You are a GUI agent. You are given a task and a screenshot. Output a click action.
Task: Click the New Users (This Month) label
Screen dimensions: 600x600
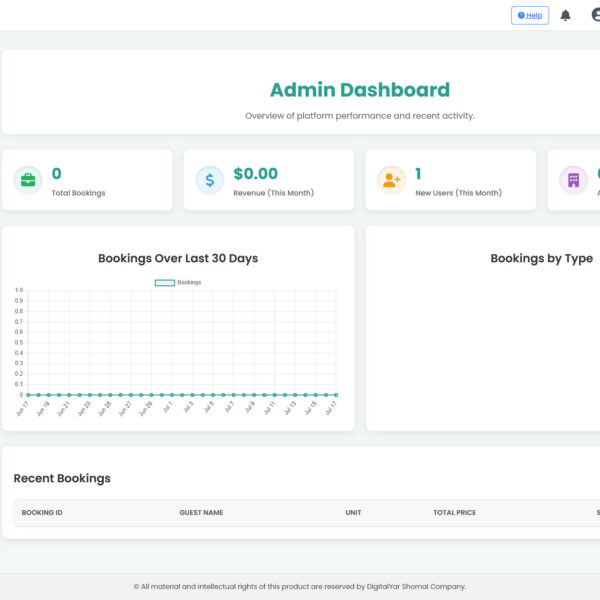pos(458,193)
